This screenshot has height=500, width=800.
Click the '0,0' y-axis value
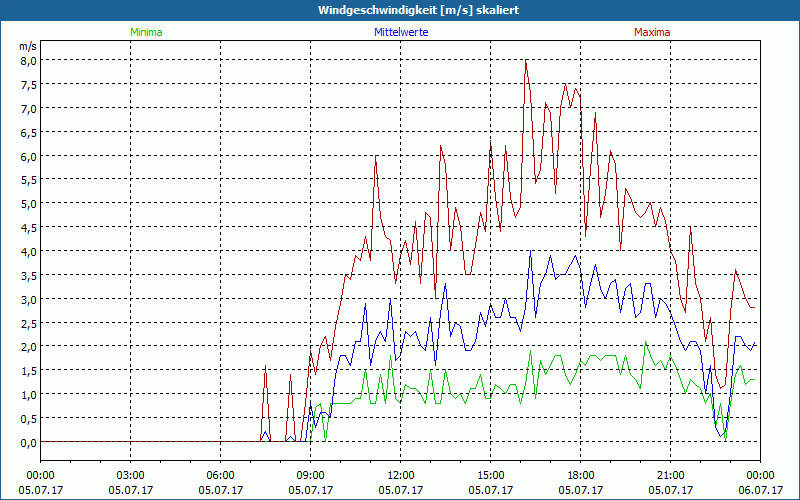pyautogui.click(x=29, y=443)
